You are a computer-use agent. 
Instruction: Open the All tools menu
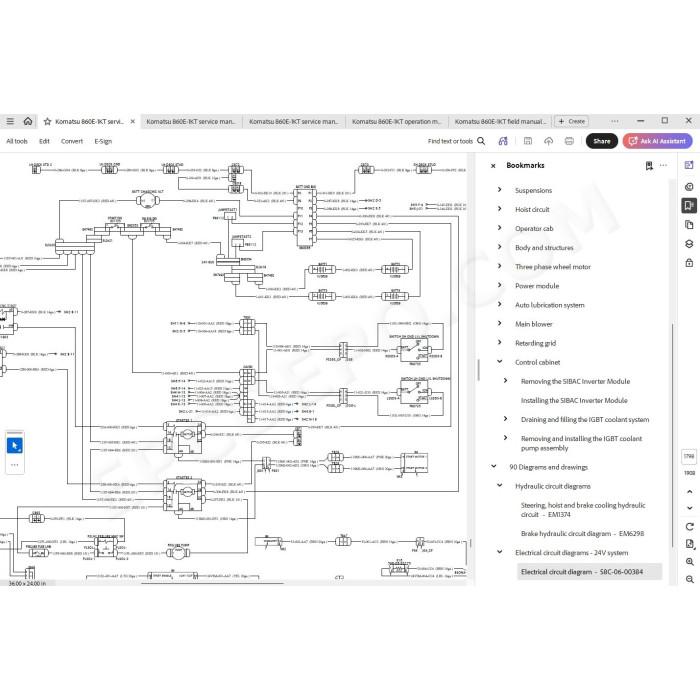tap(17, 141)
